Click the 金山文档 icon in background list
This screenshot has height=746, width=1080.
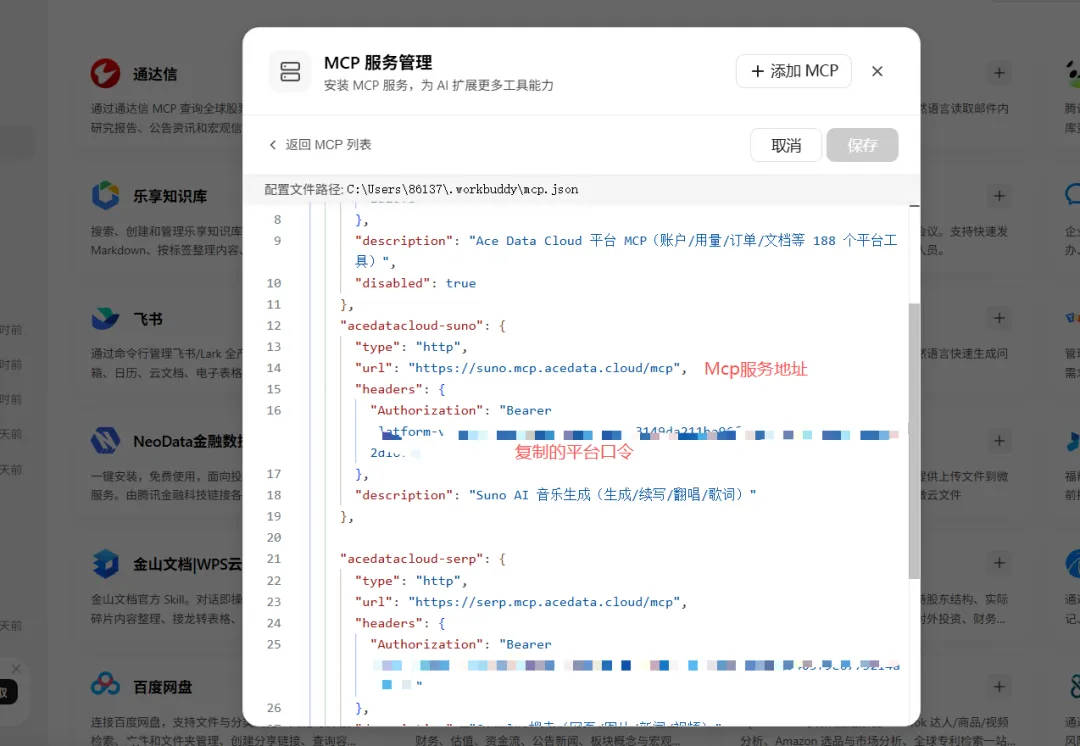105,563
